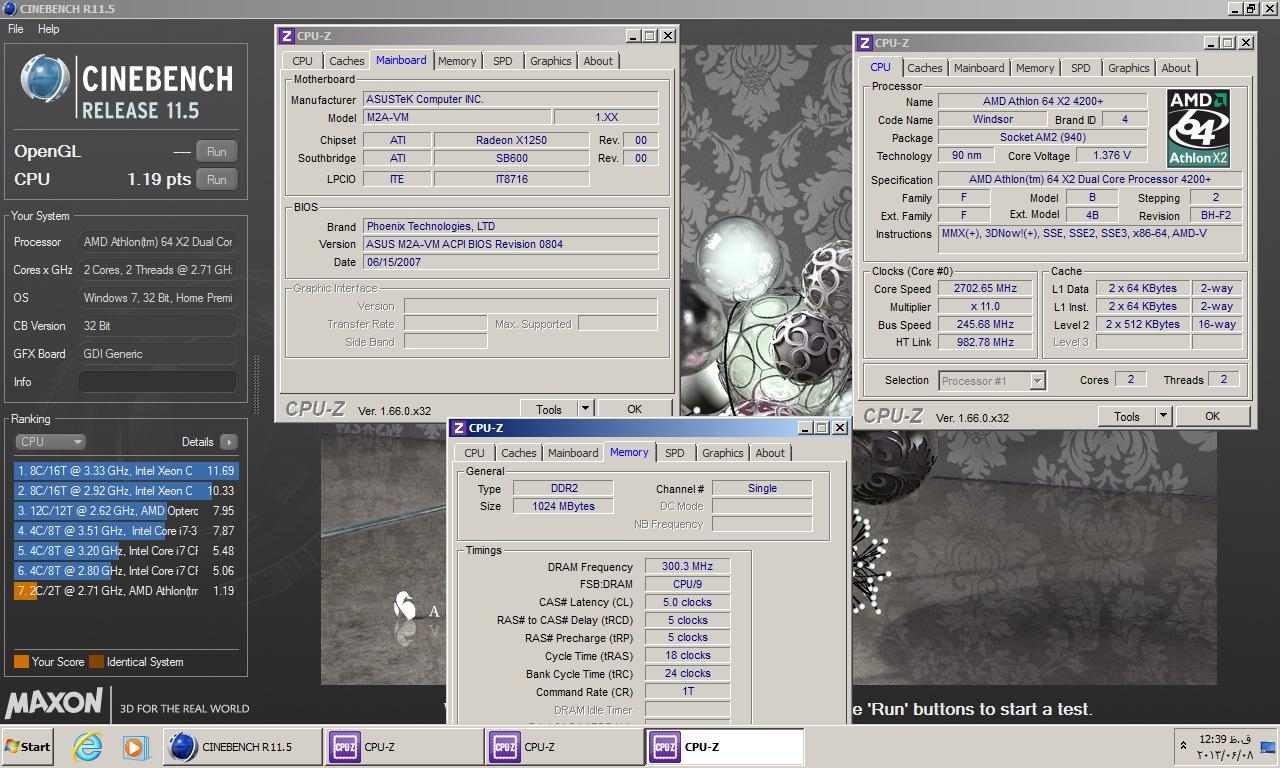Viewport: 1280px width, 768px height.
Task: Open About tab in Processor CPU-Z window
Action: 1176,68
